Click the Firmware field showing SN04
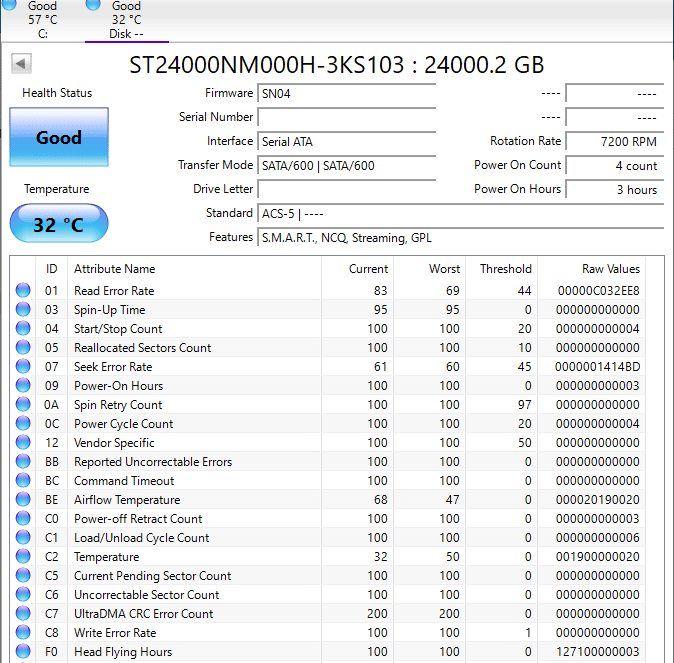This screenshot has width=674, height=663. 346,93
